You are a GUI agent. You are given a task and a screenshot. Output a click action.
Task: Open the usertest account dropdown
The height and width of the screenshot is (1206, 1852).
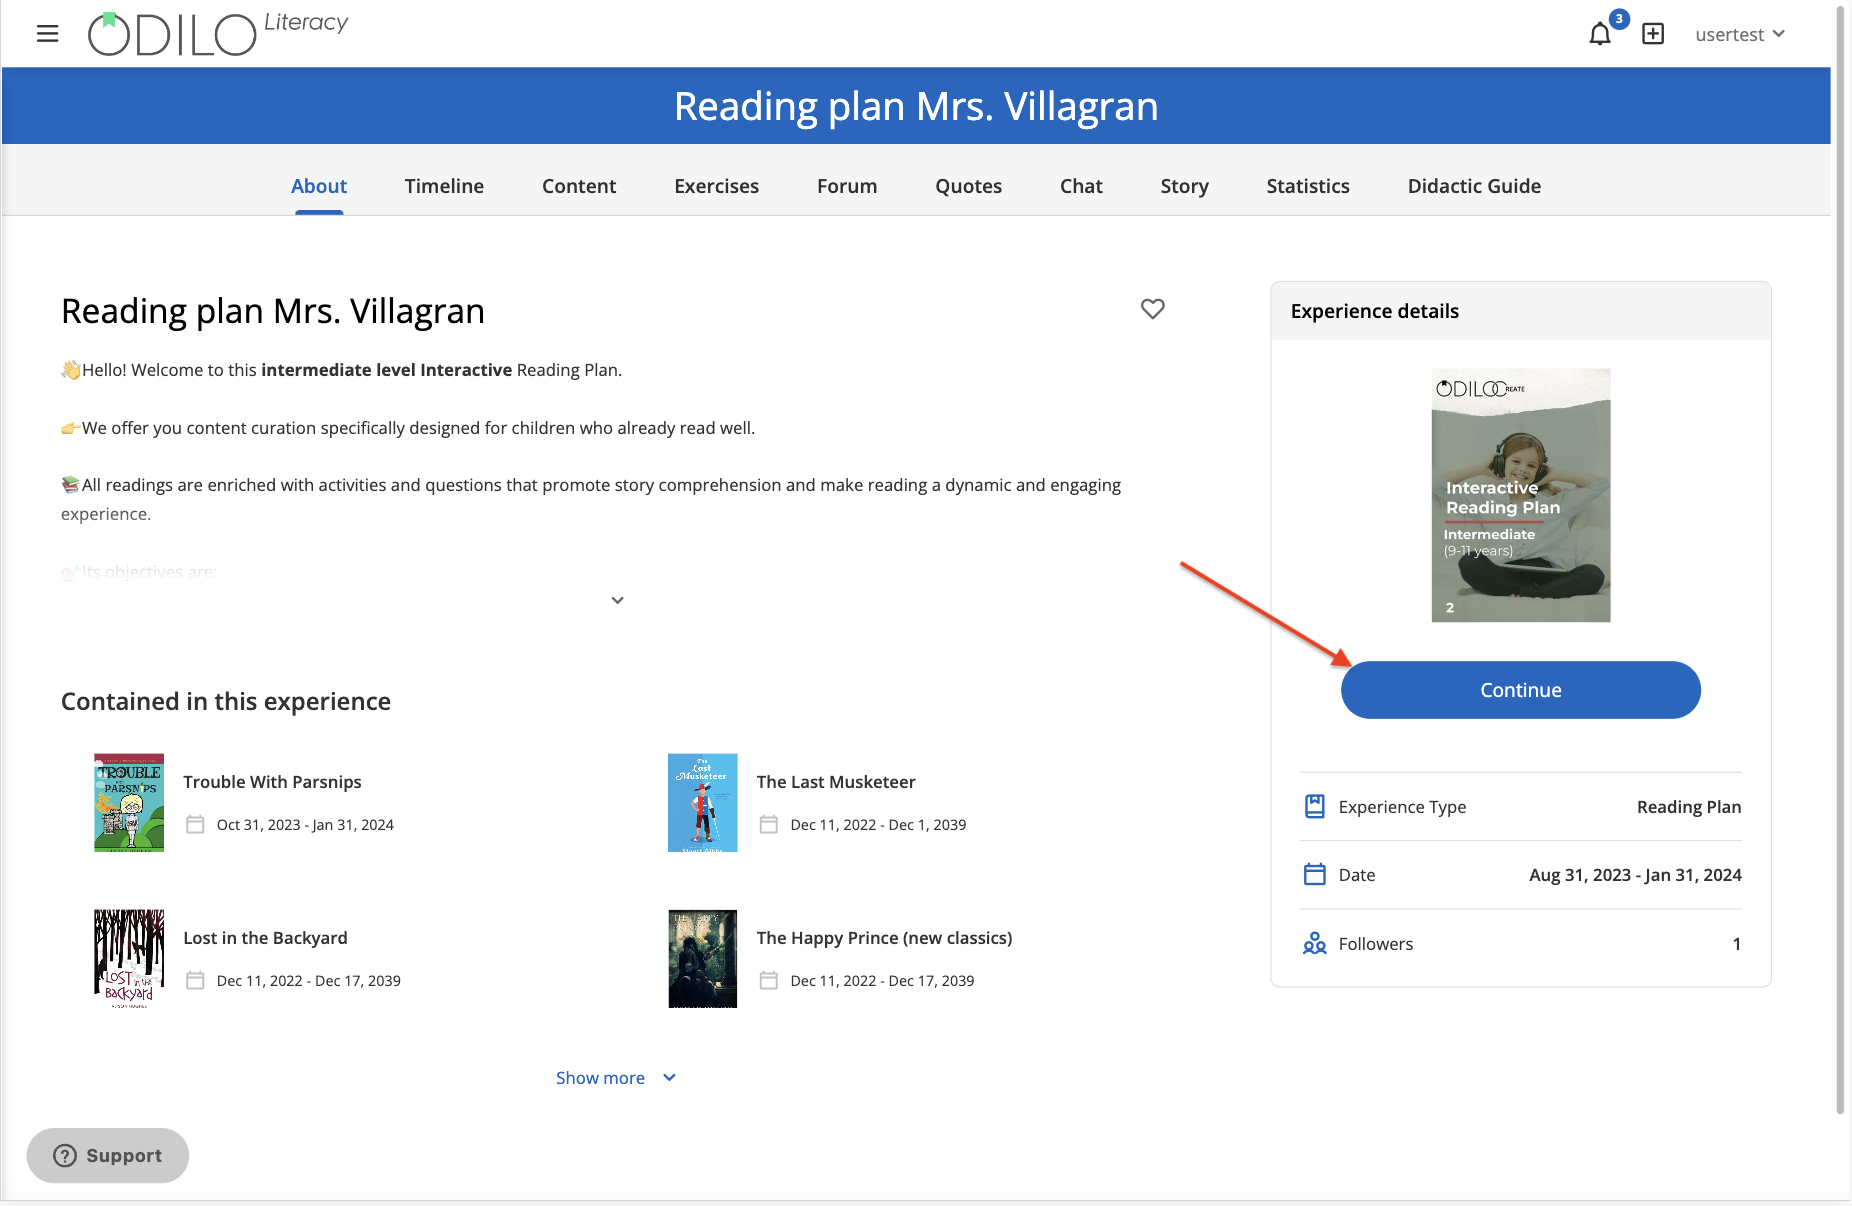click(1740, 34)
